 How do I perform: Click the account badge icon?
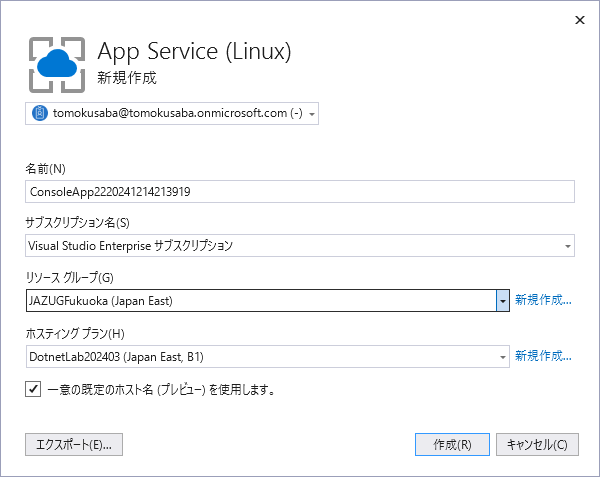point(40,113)
